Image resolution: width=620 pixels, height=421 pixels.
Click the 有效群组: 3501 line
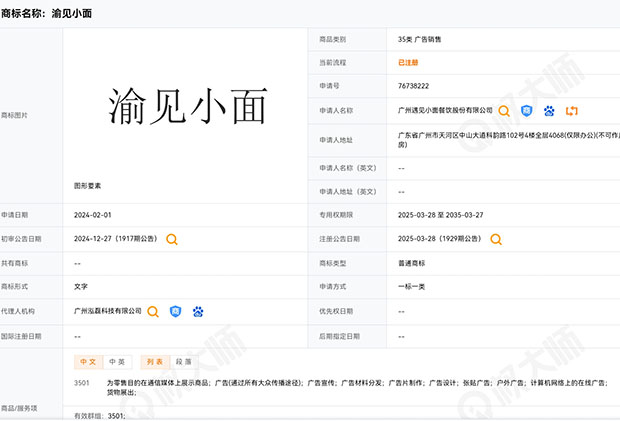(x=100, y=416)
